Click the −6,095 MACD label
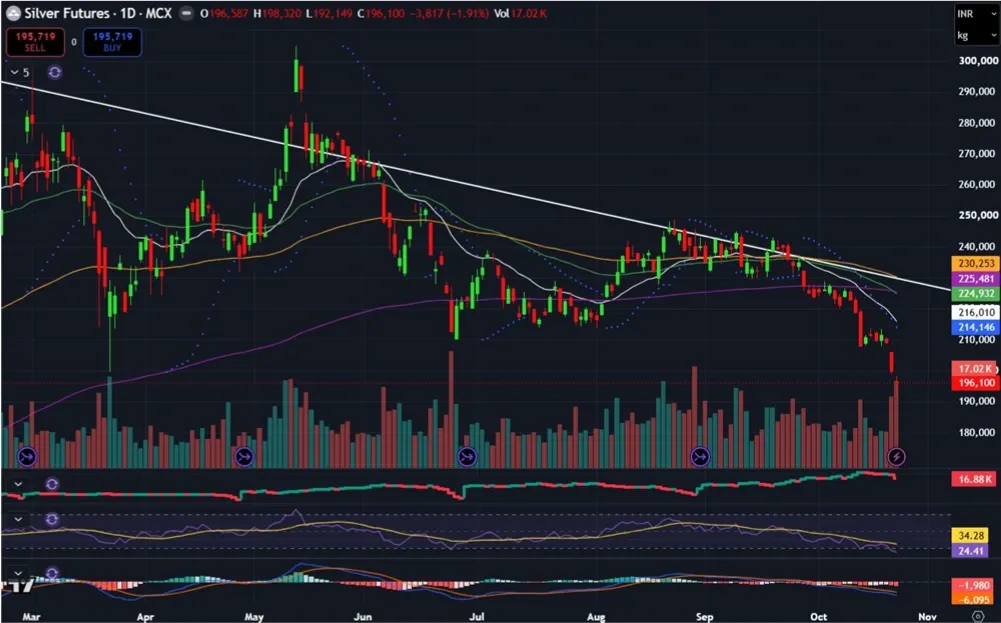 click(x=974, y=600)
